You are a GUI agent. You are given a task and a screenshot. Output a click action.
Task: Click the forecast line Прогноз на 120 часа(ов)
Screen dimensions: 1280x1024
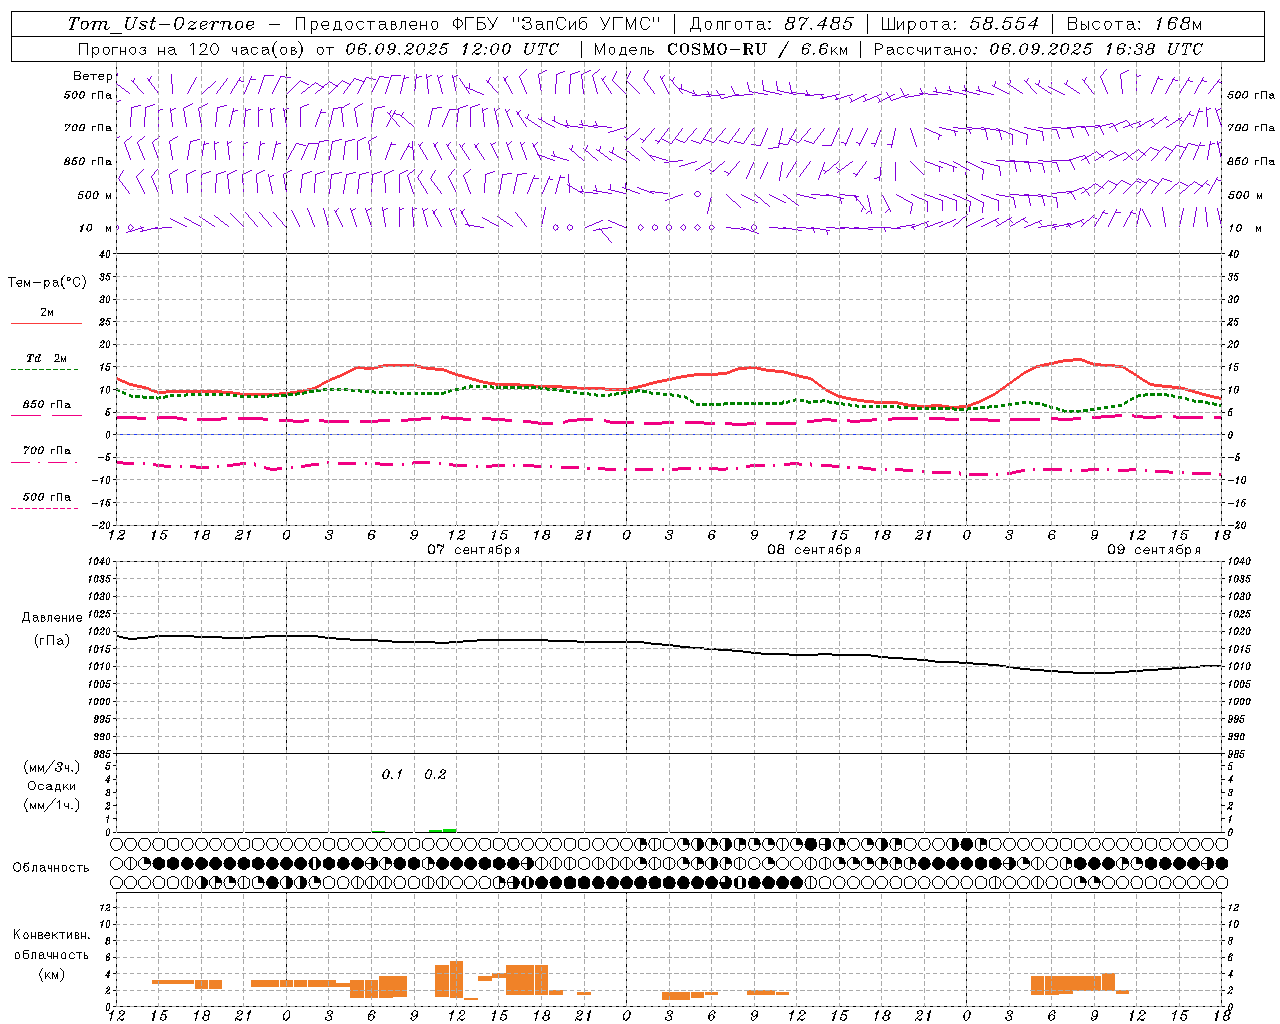193,49
